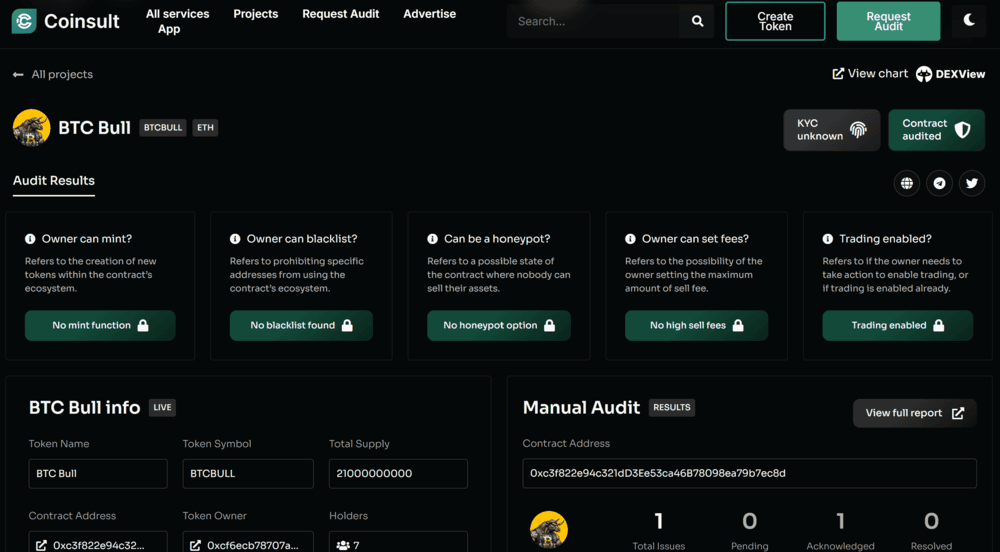Click the Create Token button
Viewport: 1000px width, 552px height.
tap(775, 21)
